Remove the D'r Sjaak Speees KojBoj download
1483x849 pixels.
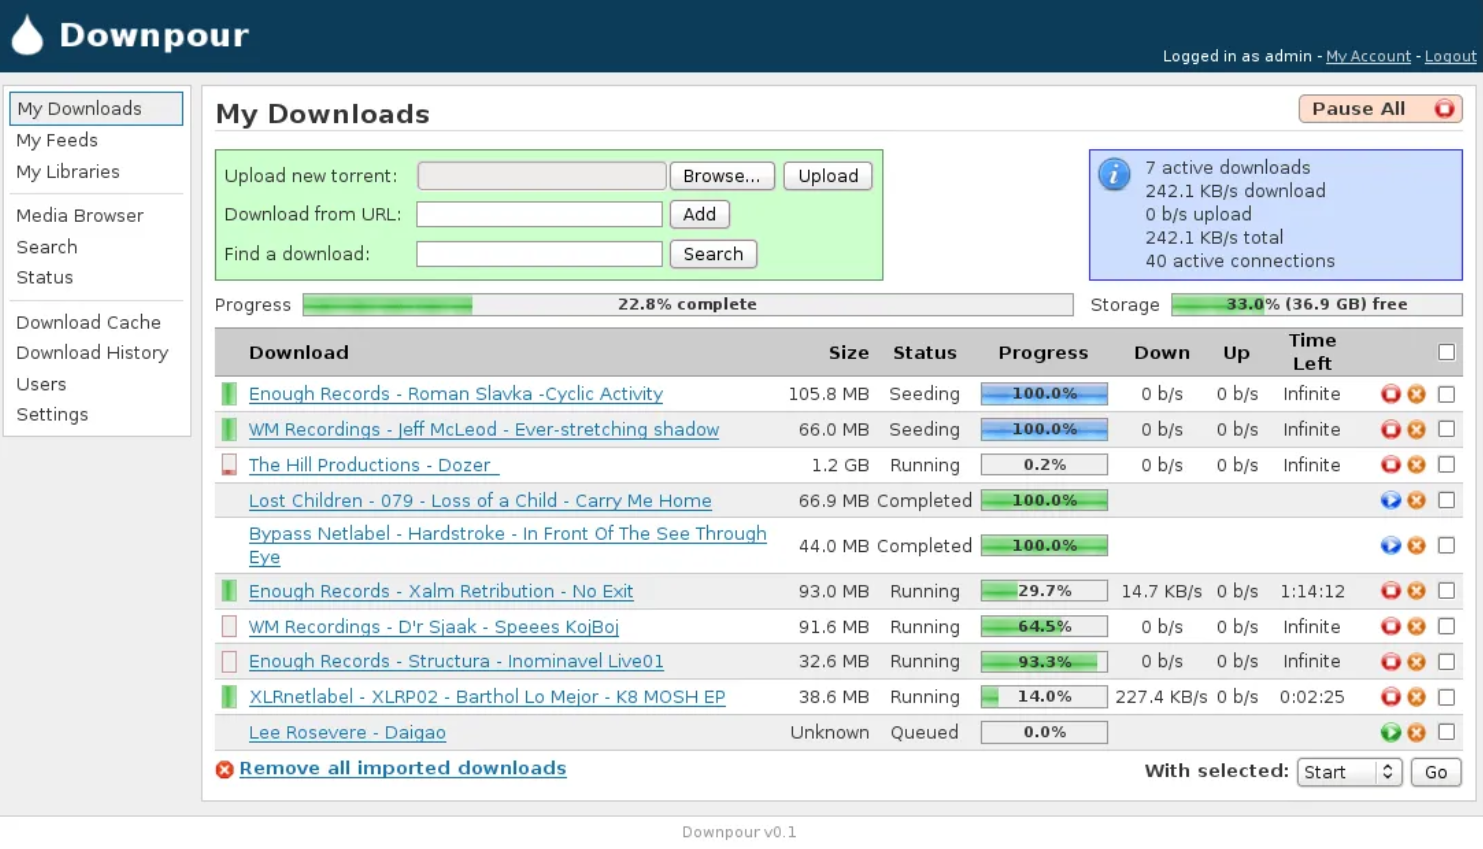click(1416, 626)
